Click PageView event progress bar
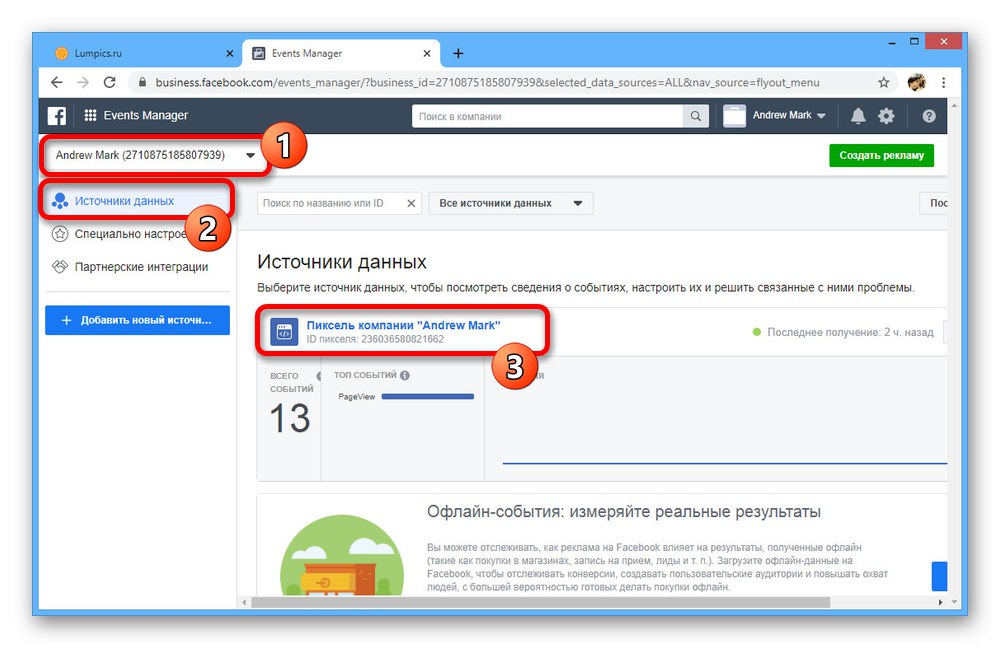1000x648 pixels. 427,397
